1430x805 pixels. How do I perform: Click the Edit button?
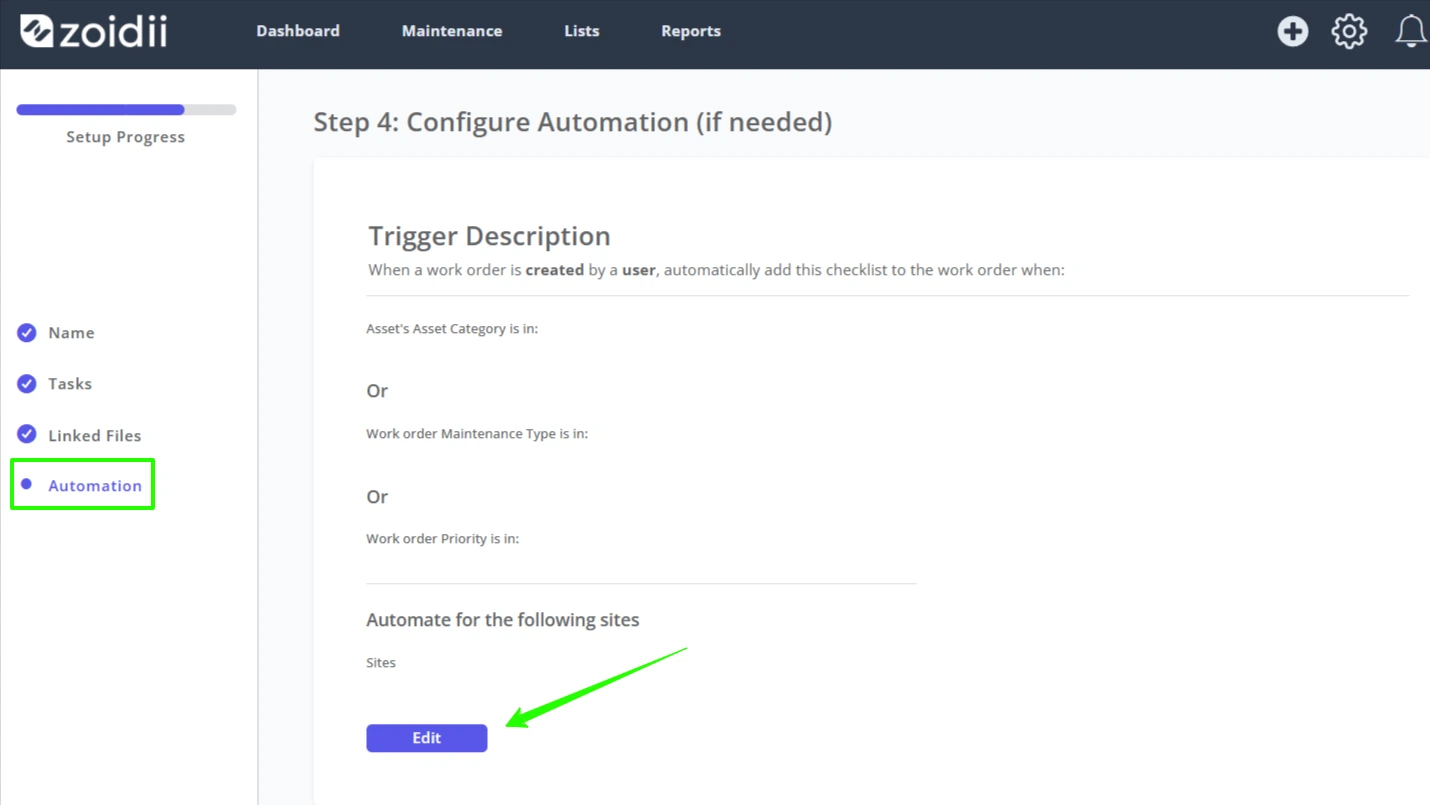click(427, 738)
